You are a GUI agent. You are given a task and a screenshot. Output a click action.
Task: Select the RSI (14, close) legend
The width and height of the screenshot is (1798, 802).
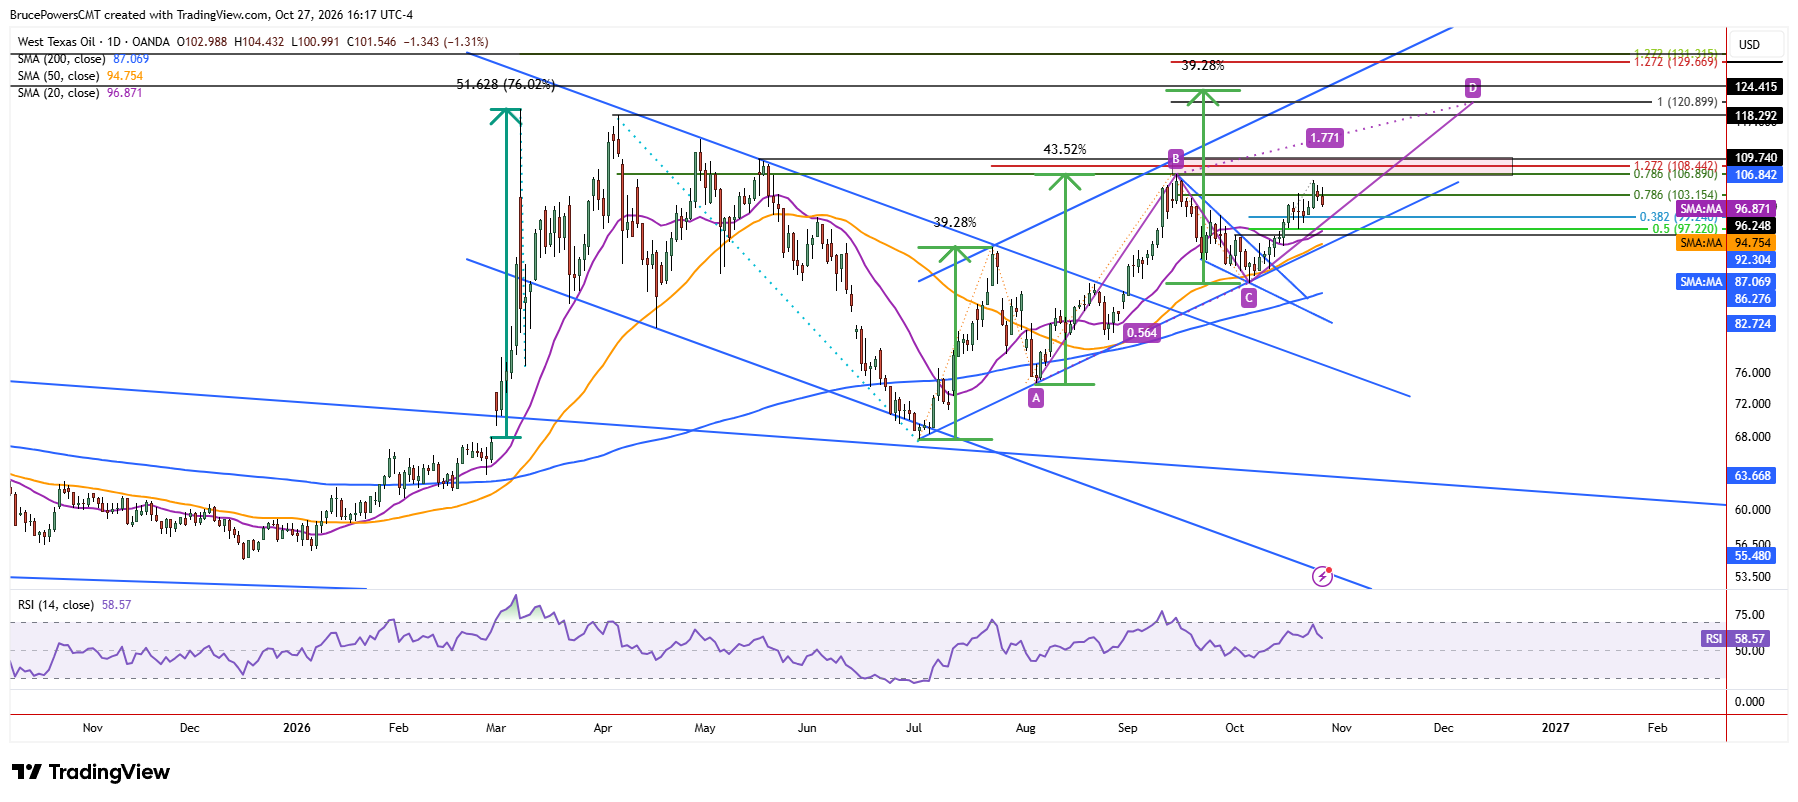[74, 605]
